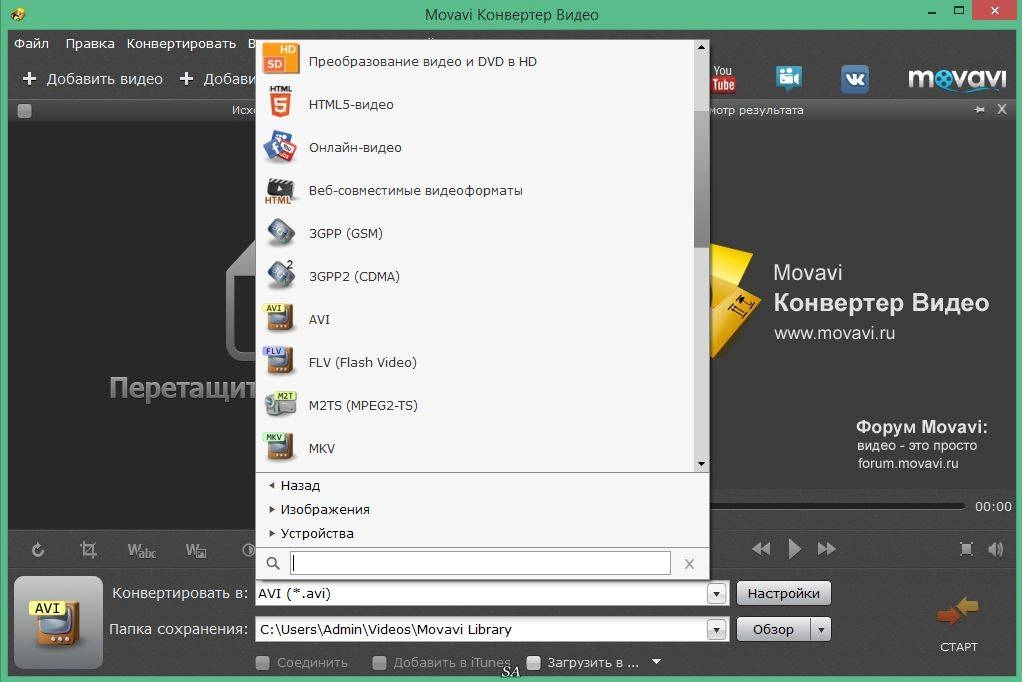Choose the AVI TV icon in list
This screenshot has height=682, width=1022.
point(279,318)
